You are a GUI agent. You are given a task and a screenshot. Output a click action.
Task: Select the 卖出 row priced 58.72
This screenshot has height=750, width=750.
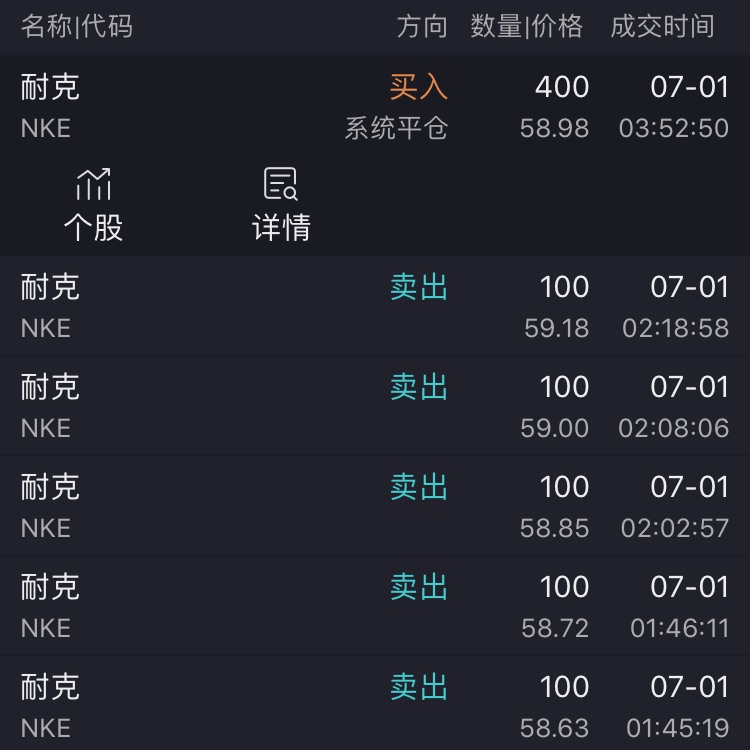pyautogui.click(x=375, y=606)
